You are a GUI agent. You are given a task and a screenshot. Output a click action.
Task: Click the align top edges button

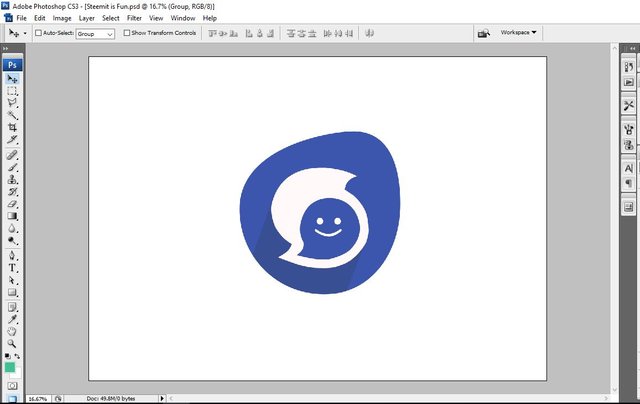click(x=212, y=33)
